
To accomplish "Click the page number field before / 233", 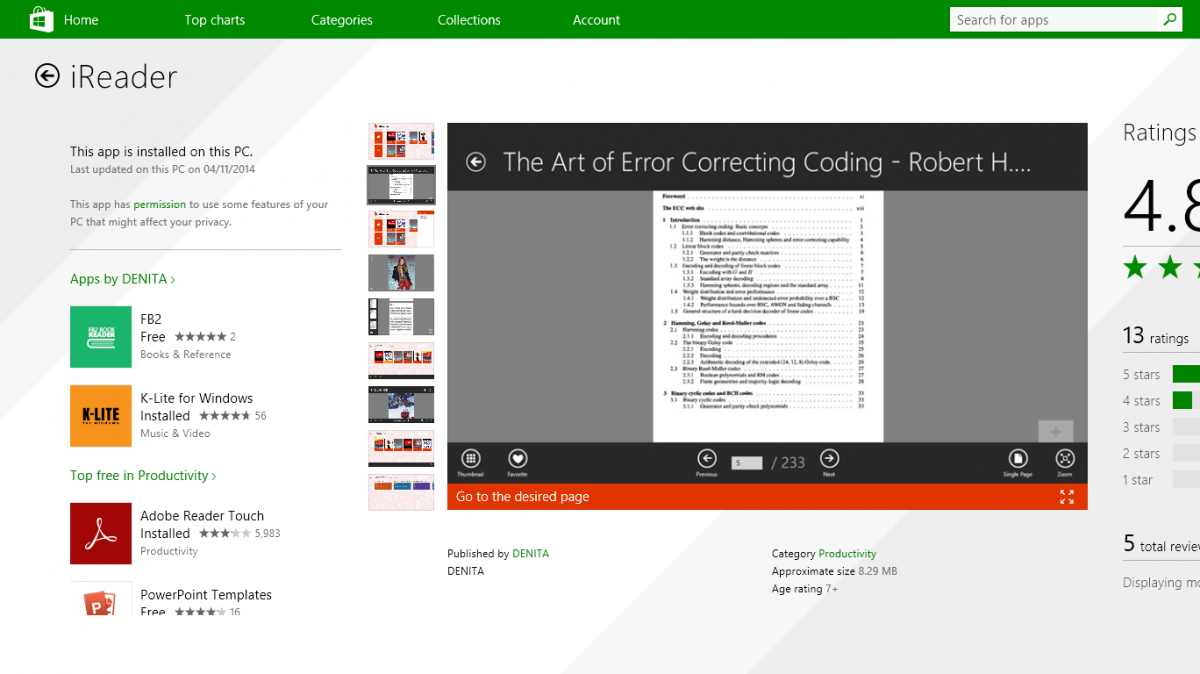I will pyautogui.click(x=747, y=463).
